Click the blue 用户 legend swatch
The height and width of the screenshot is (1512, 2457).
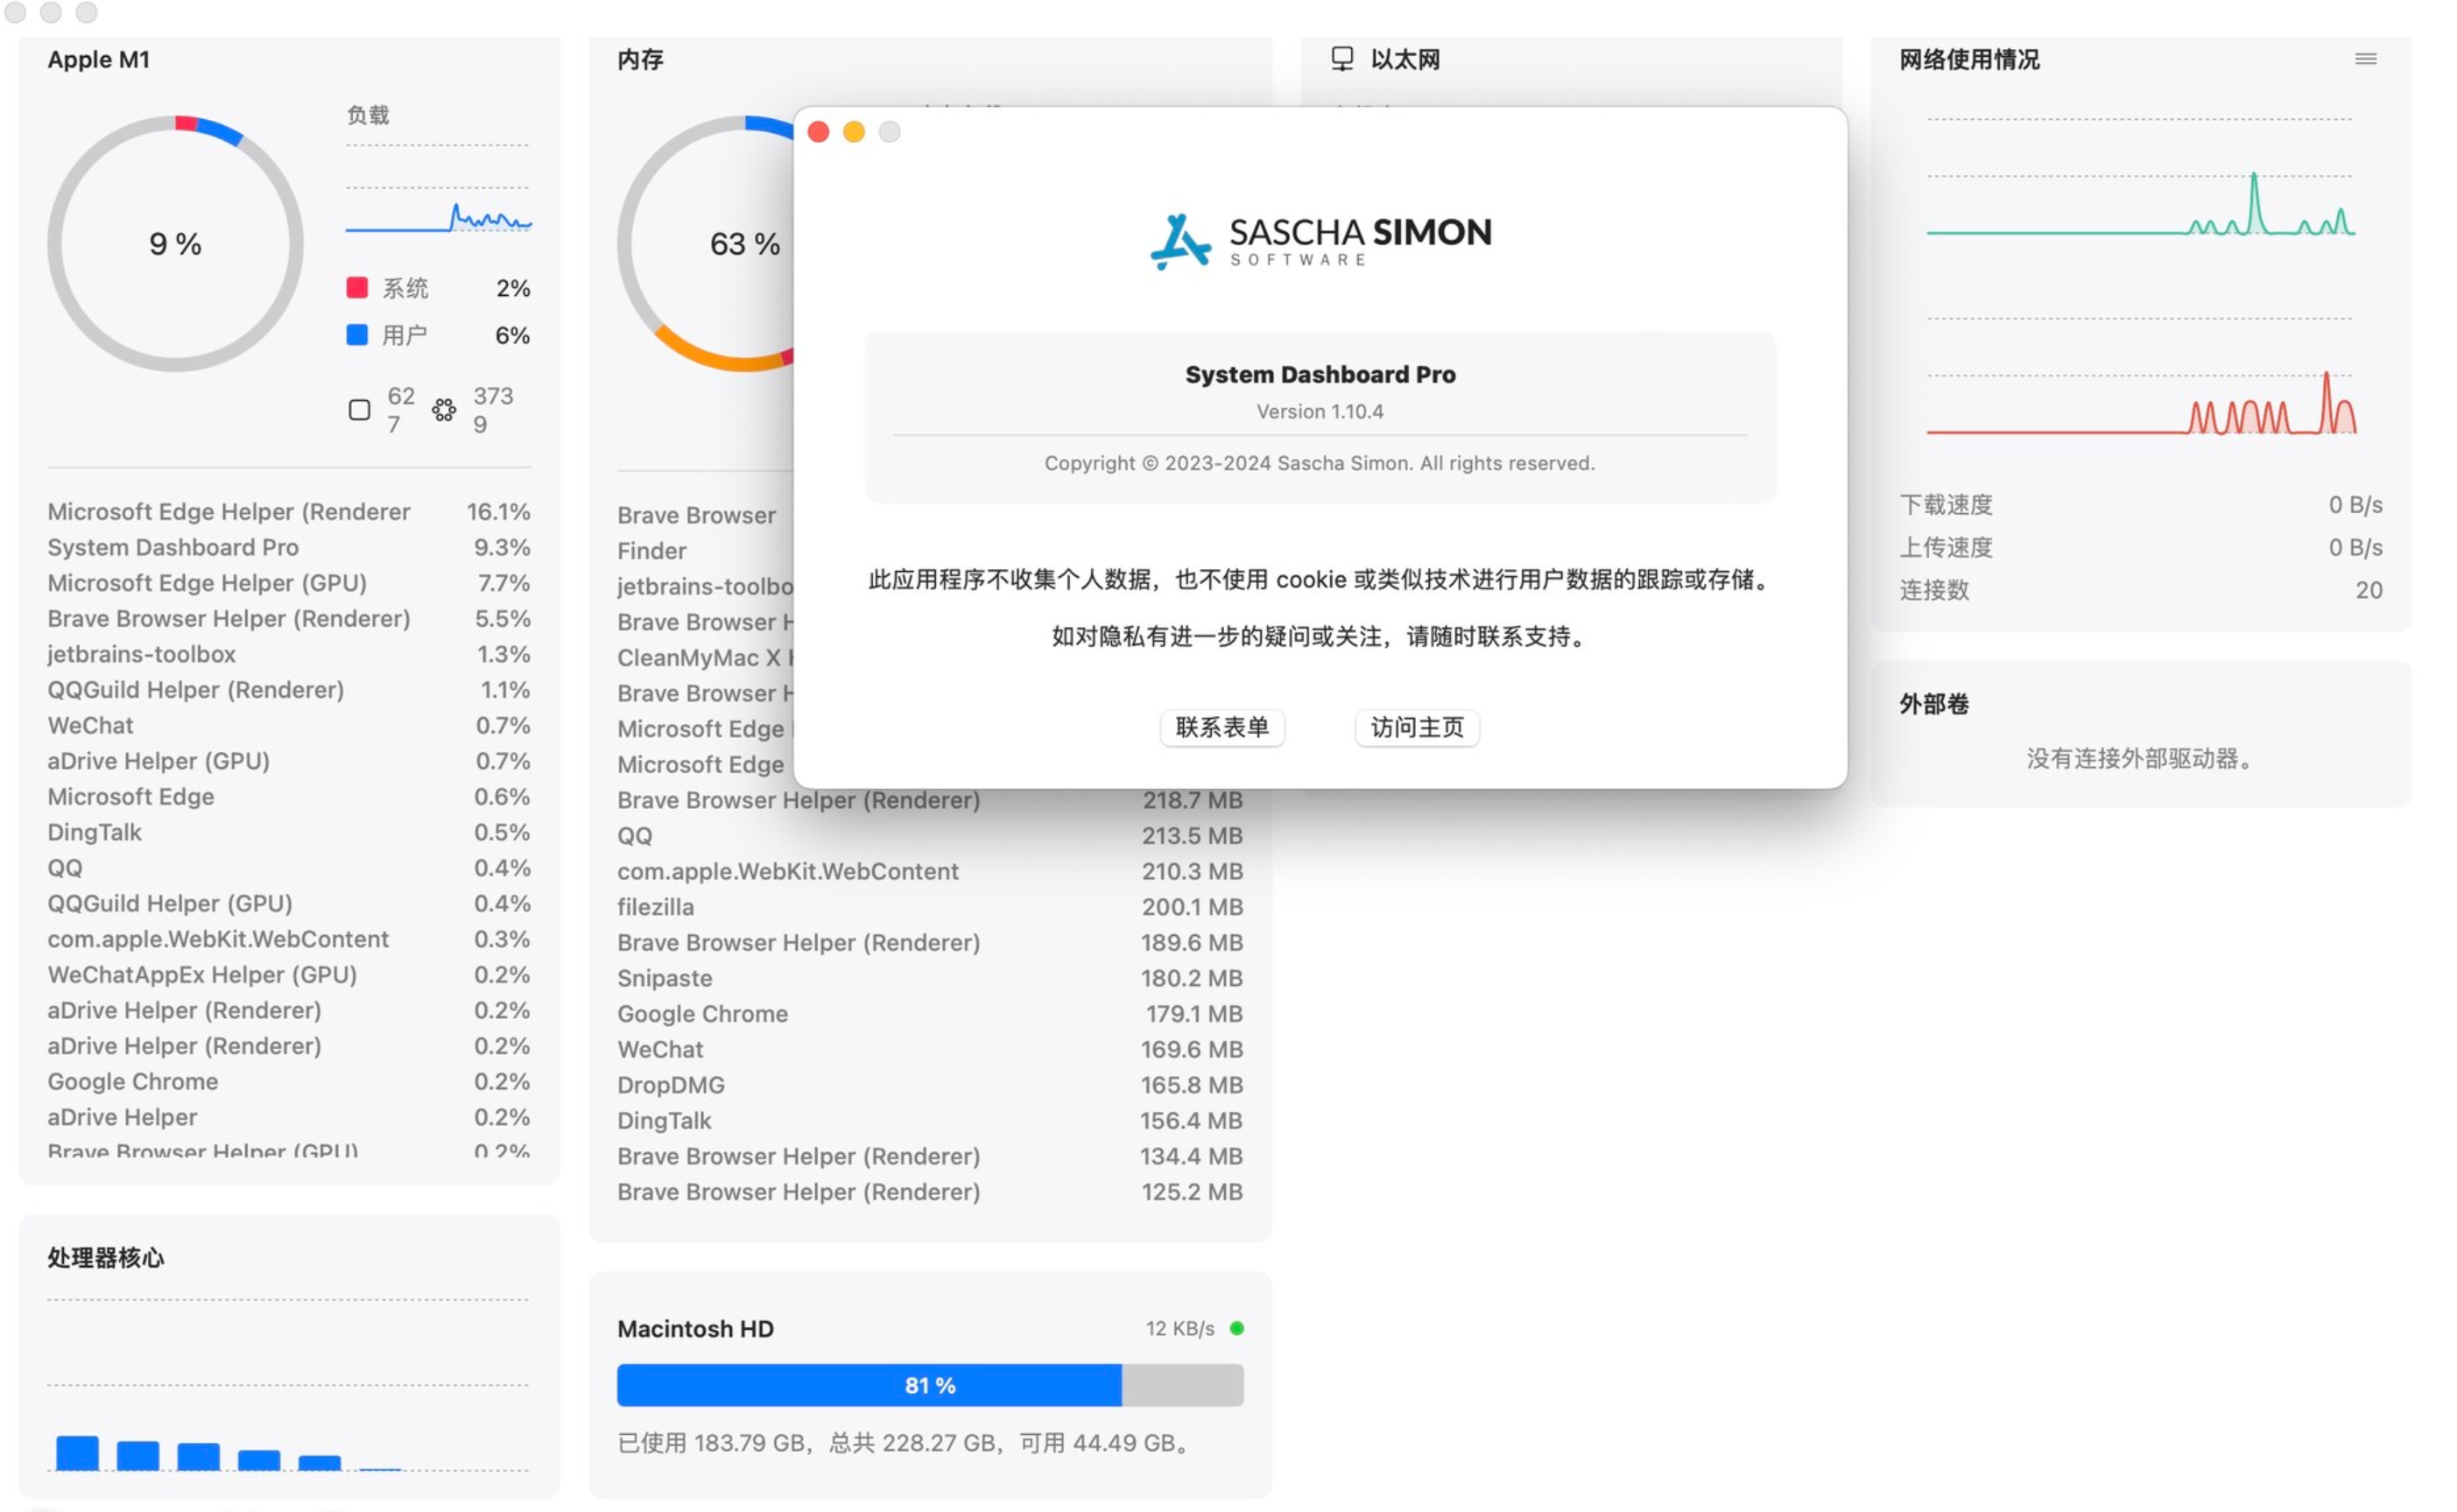(x=357, y=335)
